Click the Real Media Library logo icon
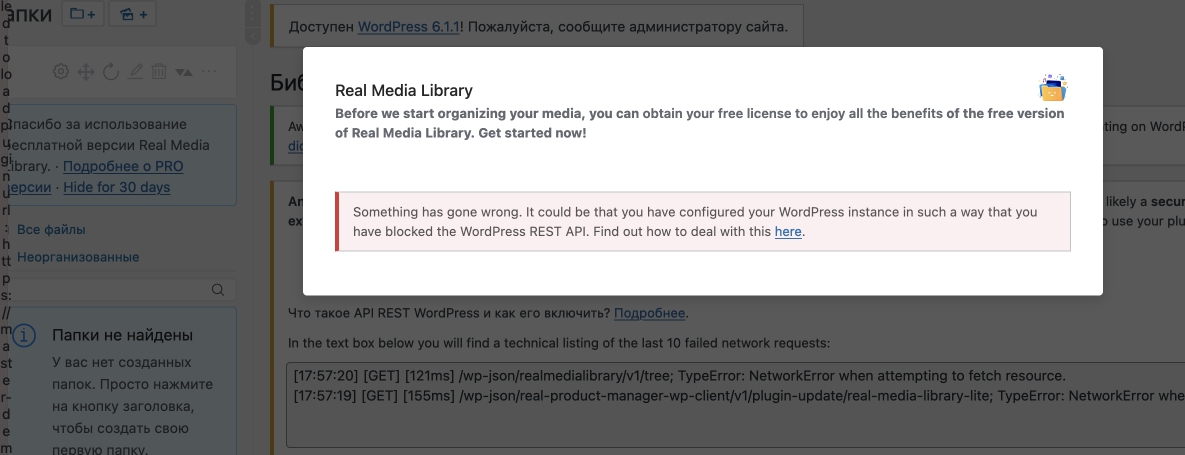 (x=1053, y=88)
